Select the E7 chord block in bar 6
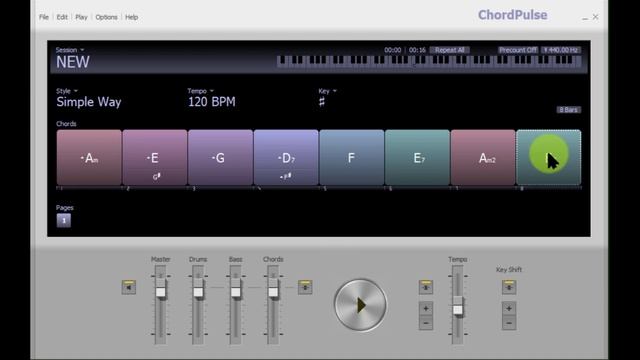 point(417,158)
